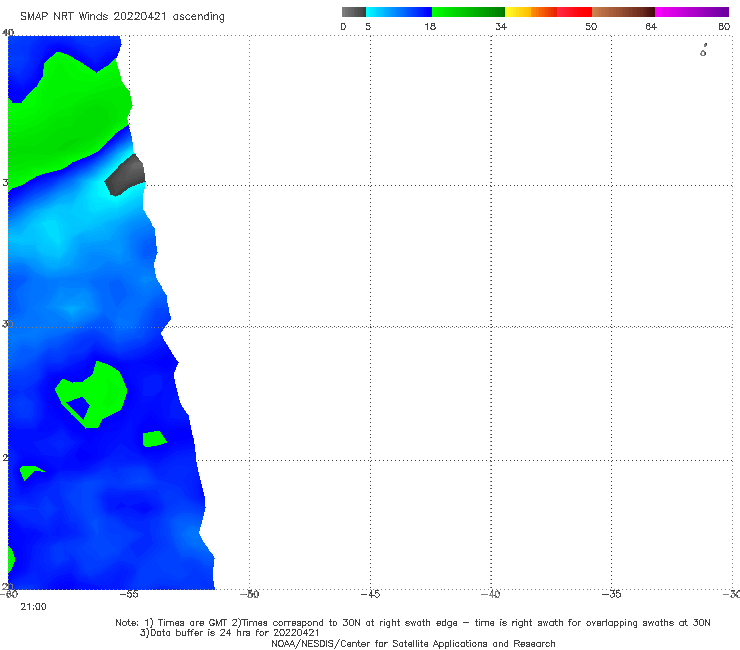Click the longitude label '-55'

[x=129, y=594]
